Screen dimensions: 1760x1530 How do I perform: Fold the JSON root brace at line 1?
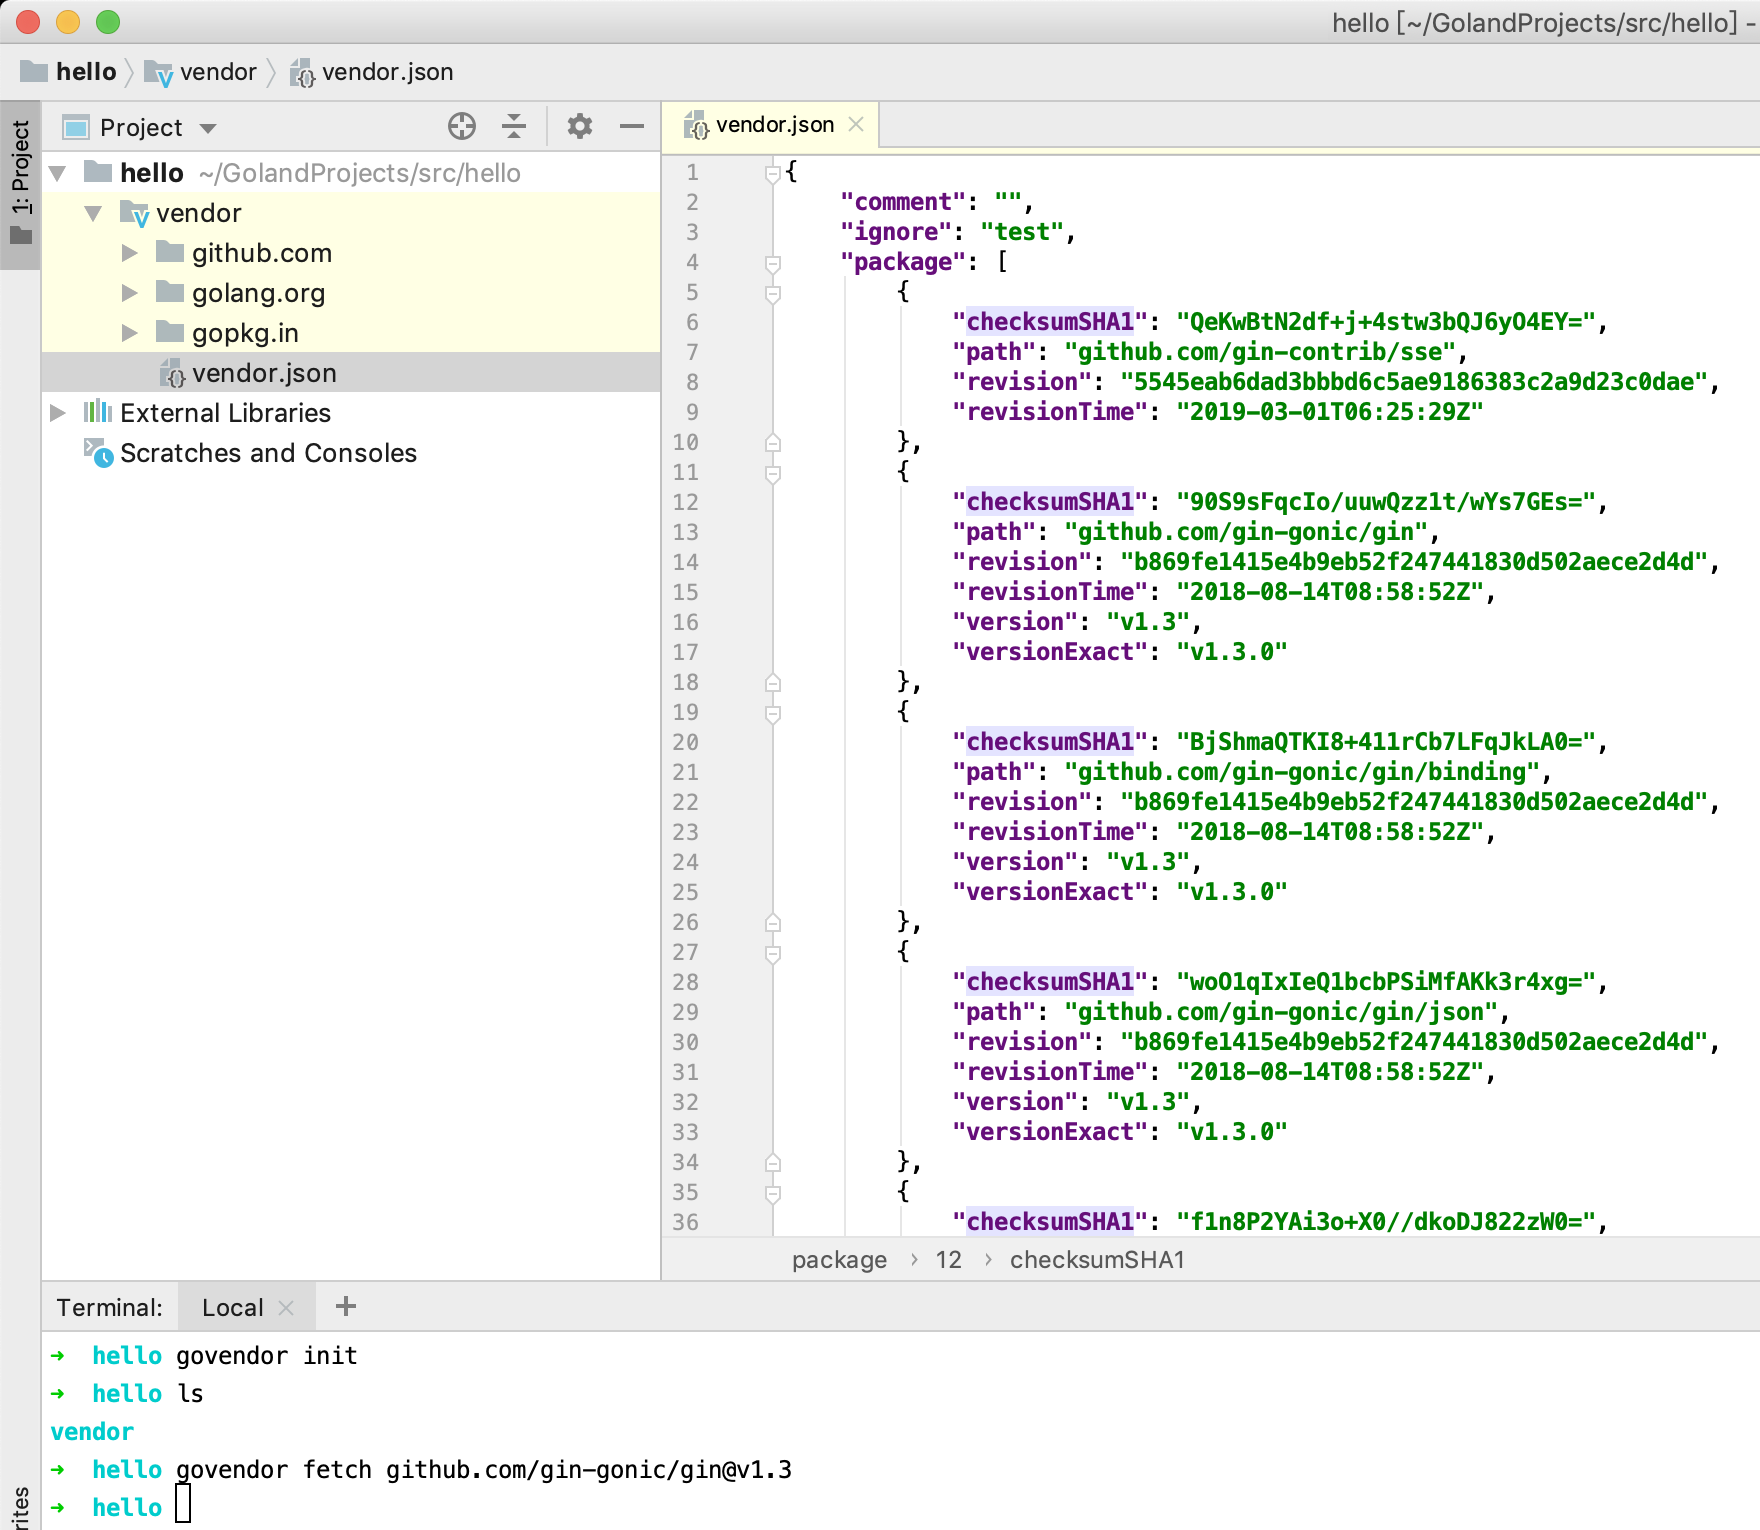coord(772,173)
